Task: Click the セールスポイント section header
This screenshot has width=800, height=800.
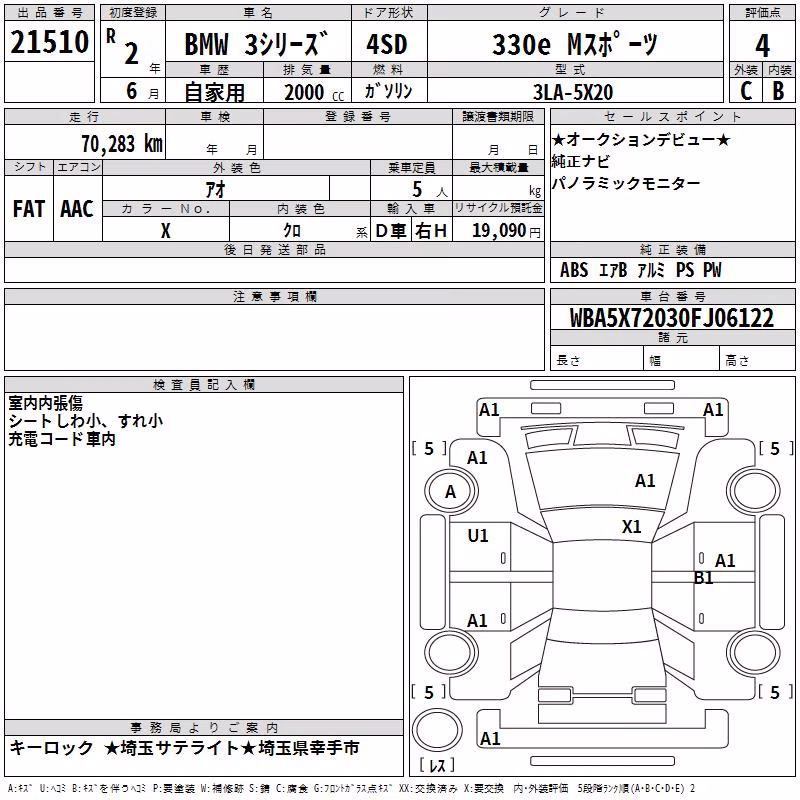Action: click(672, 116)
